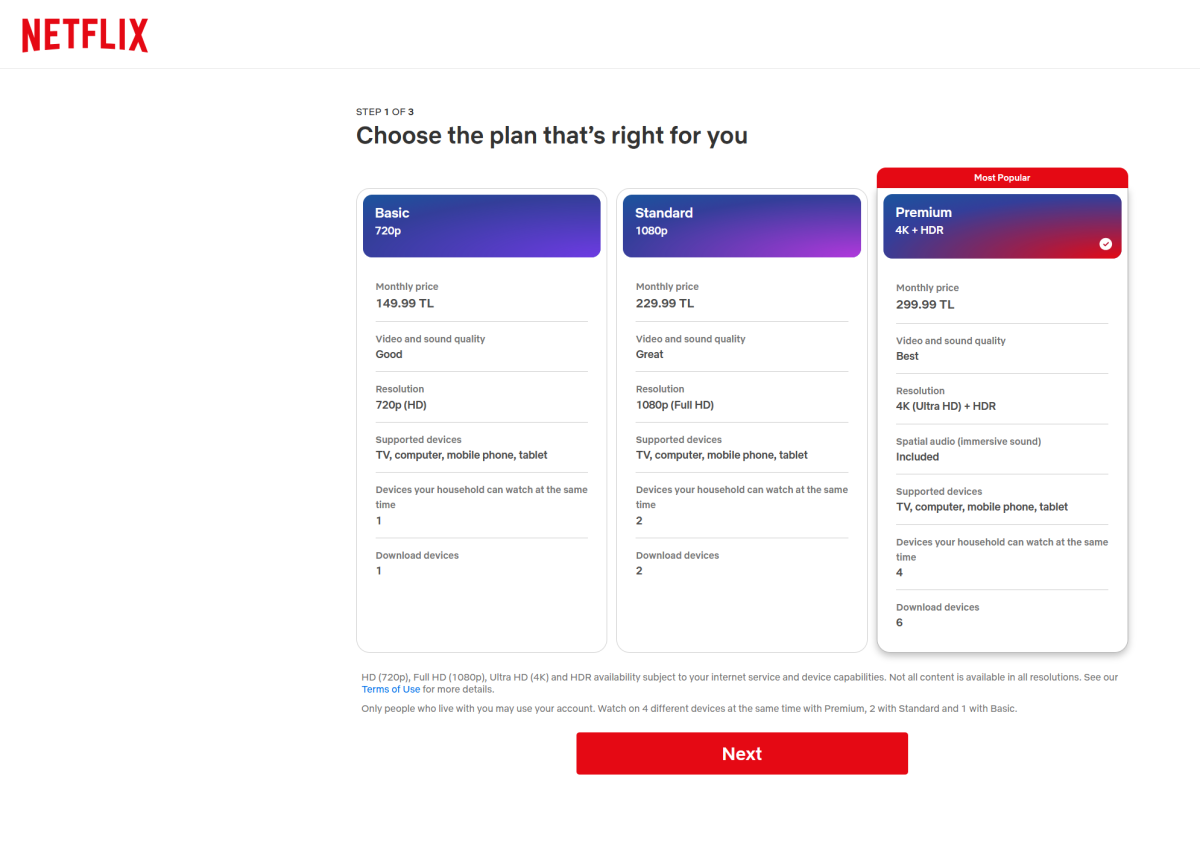Click the Basic 720p plan header banner
Screen dimensions: 1200x868
coord(481,225)
